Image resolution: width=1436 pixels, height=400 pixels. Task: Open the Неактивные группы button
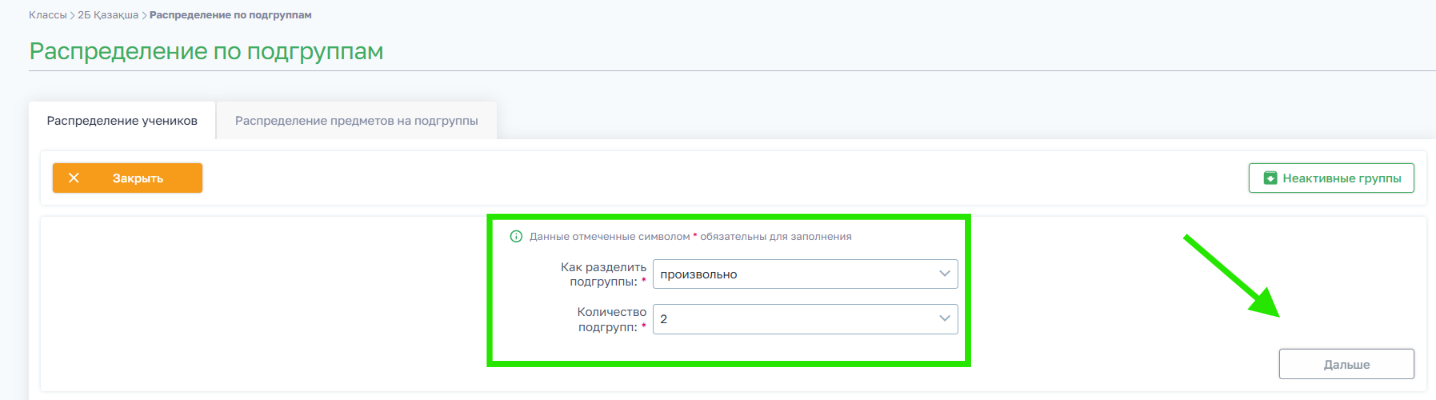[1331, 178]
